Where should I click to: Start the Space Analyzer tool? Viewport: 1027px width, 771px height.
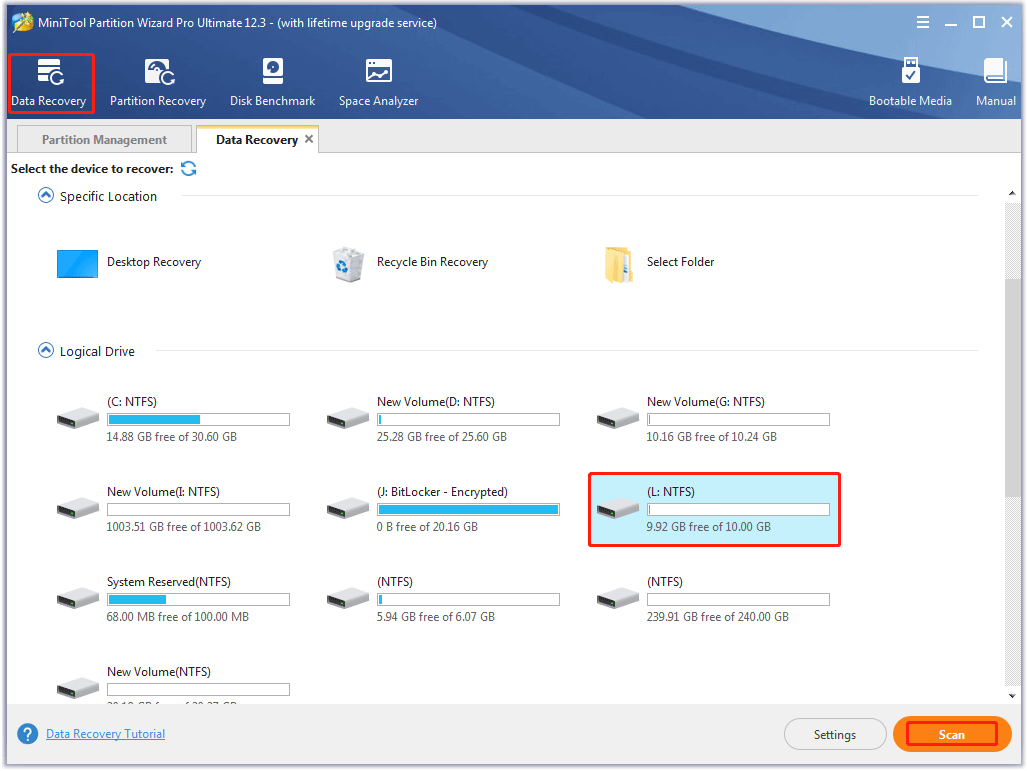pos(378,82)
